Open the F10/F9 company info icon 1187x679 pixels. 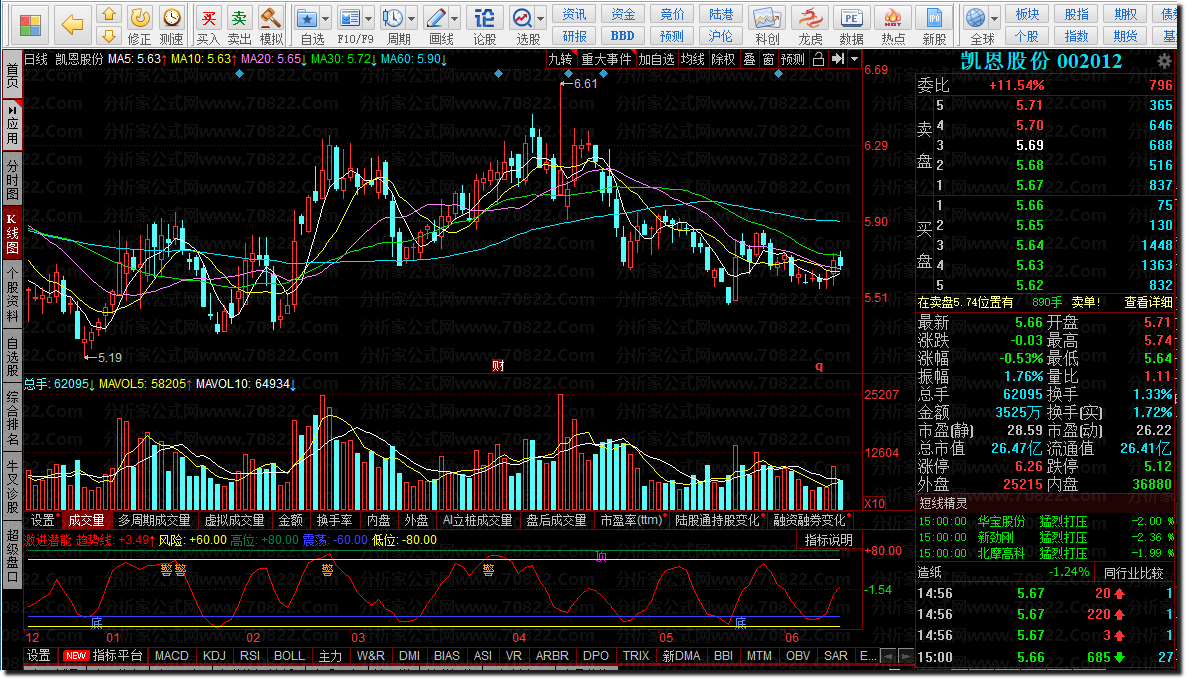pos(349,17)
